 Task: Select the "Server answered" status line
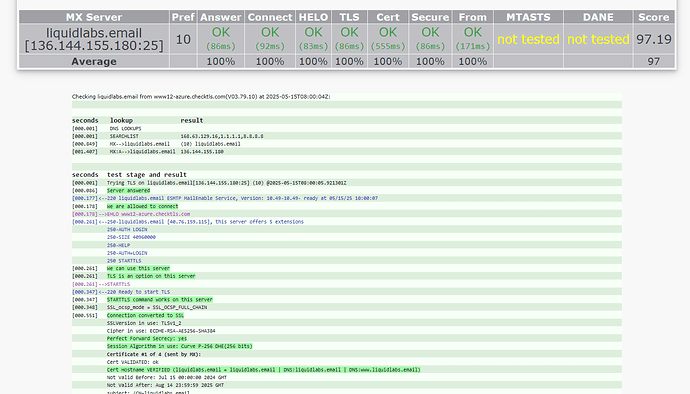click(128, 191)
